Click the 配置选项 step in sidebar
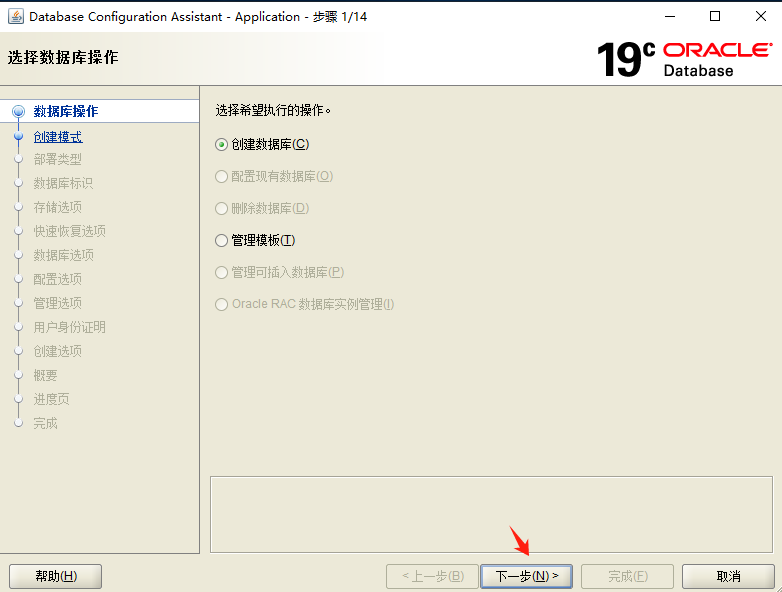The image size is (782, 592). (57, 279)
